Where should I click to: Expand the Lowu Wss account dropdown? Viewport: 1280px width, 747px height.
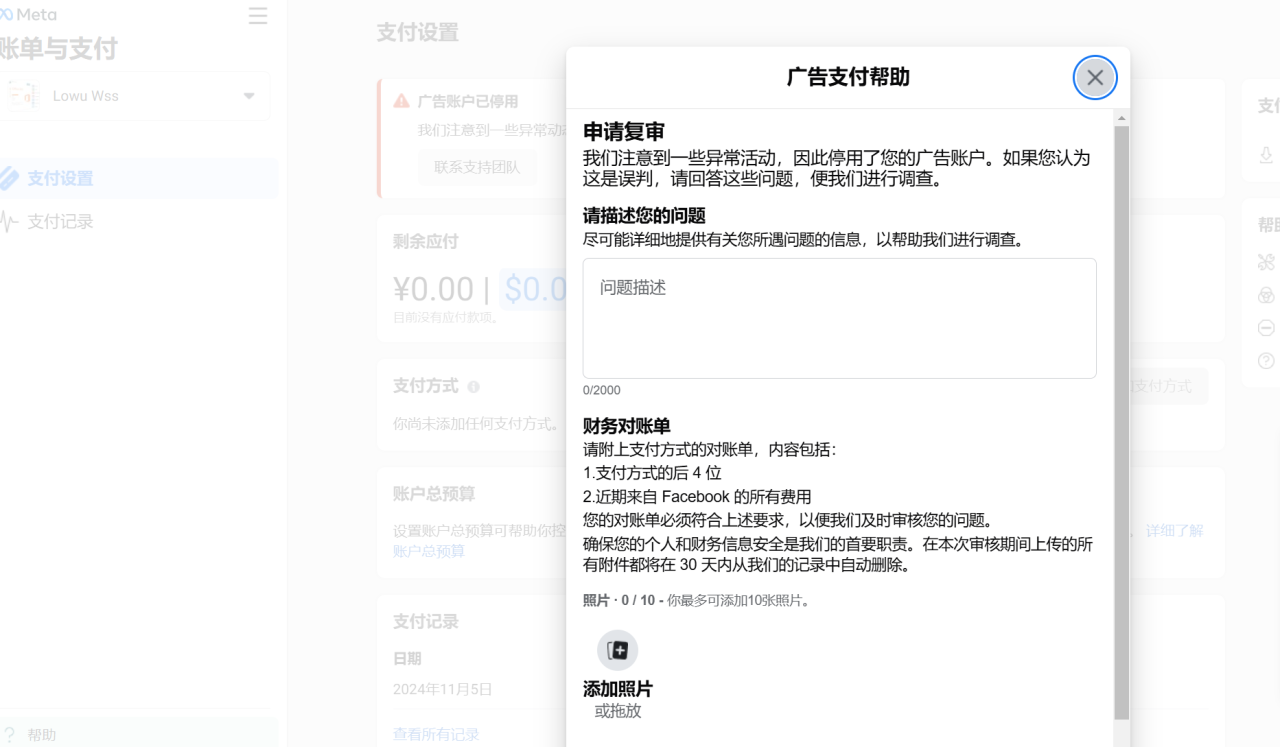pos(249,96)
